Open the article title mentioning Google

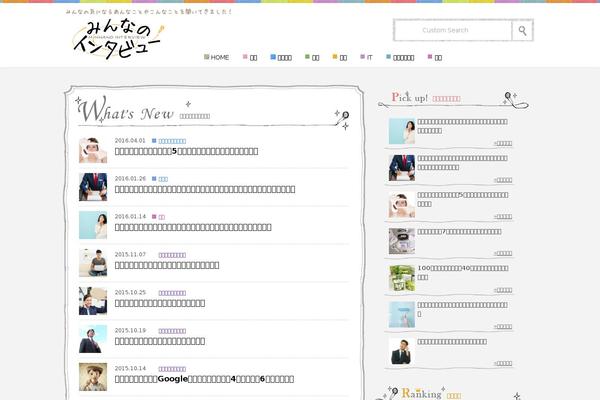point(204,379)
